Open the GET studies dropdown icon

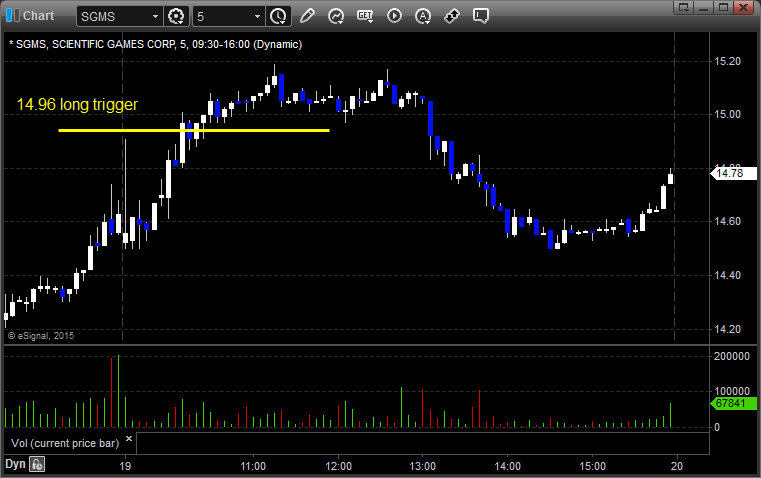(365, 16)
